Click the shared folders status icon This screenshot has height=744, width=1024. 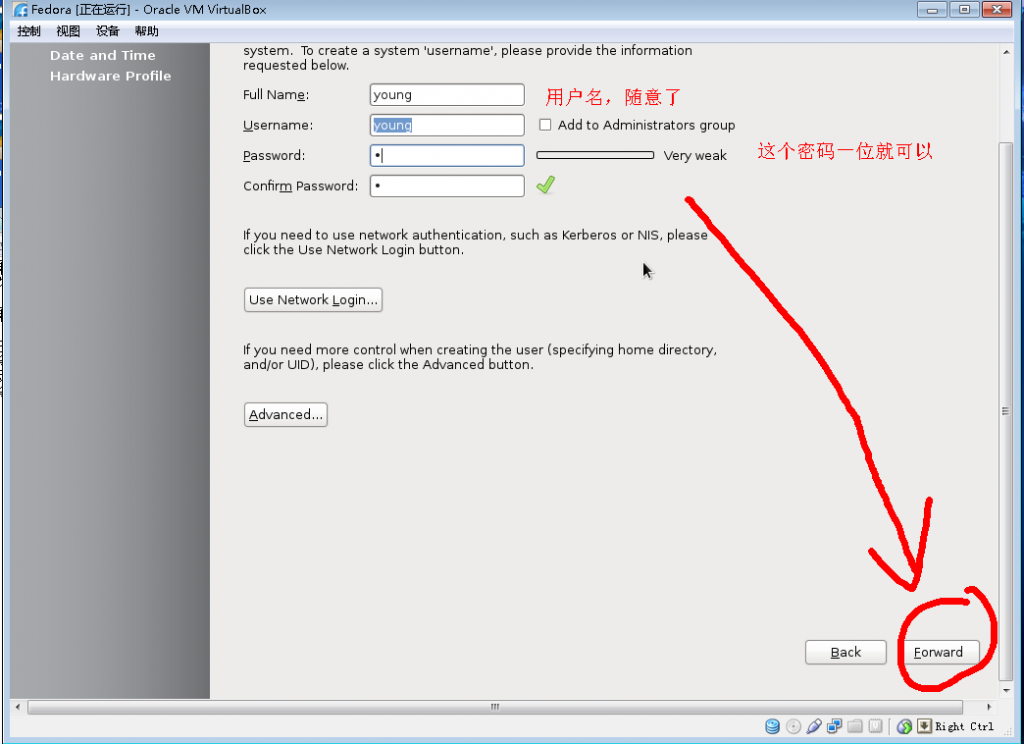854,726
